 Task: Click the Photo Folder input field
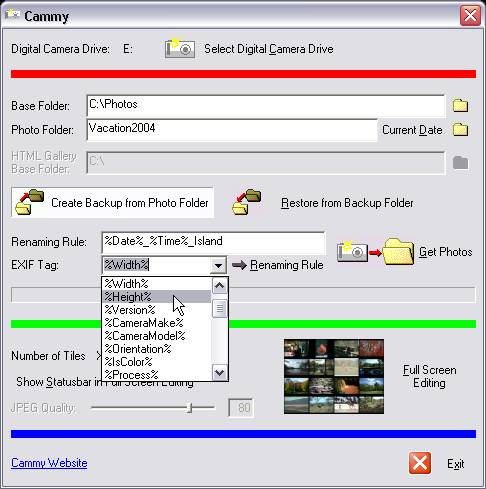click(232, 130)
